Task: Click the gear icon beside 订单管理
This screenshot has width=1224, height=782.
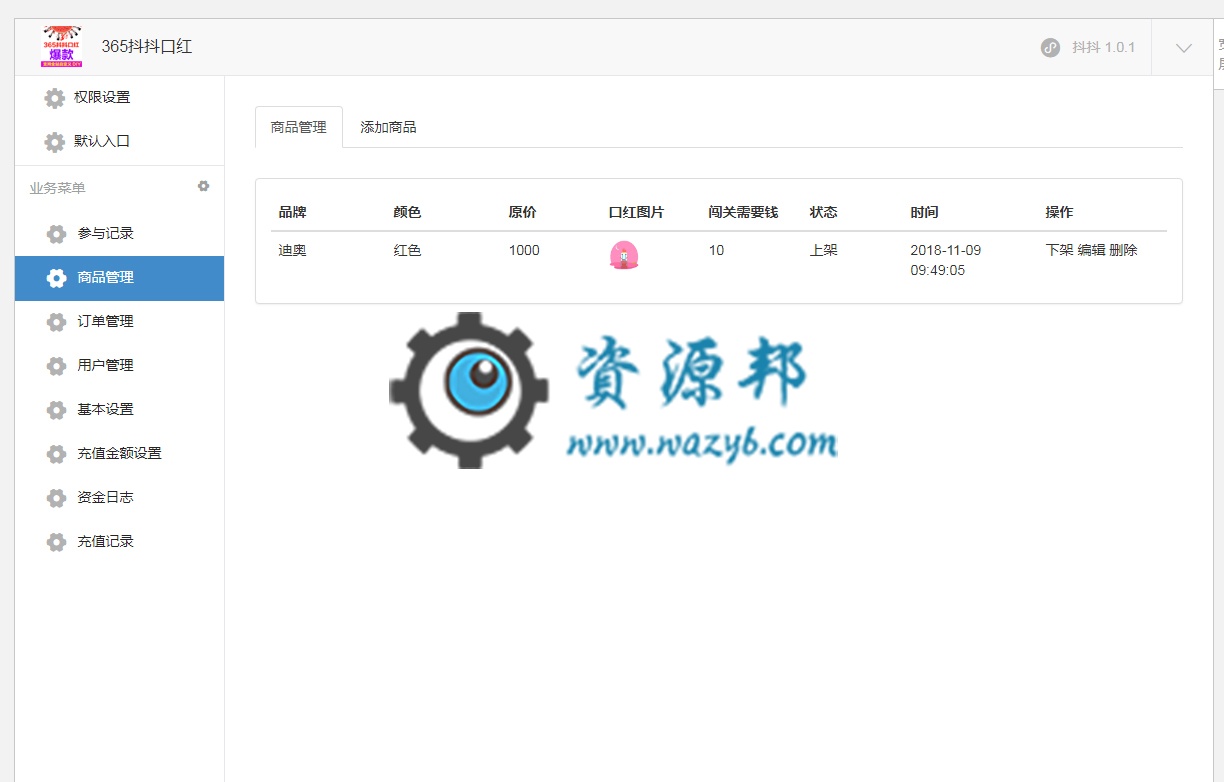Action: [57, 322]
